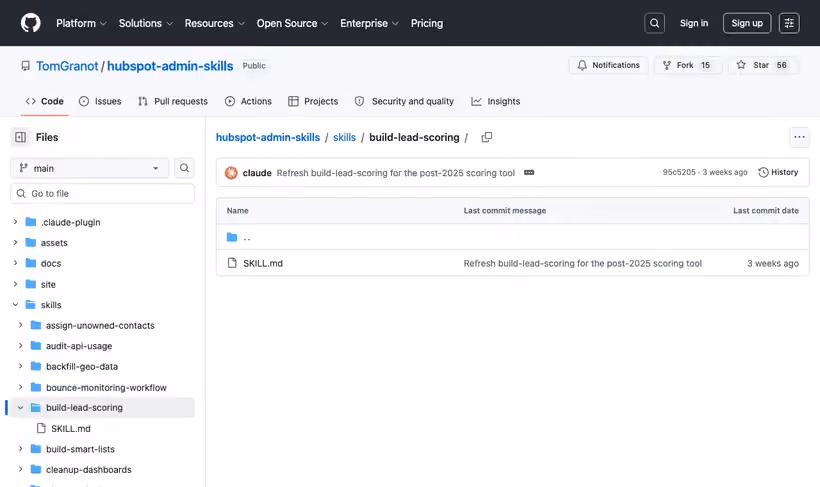Screen dimensions: 820x487
Task: Switch to the Code tab
Action: [44, 101]
